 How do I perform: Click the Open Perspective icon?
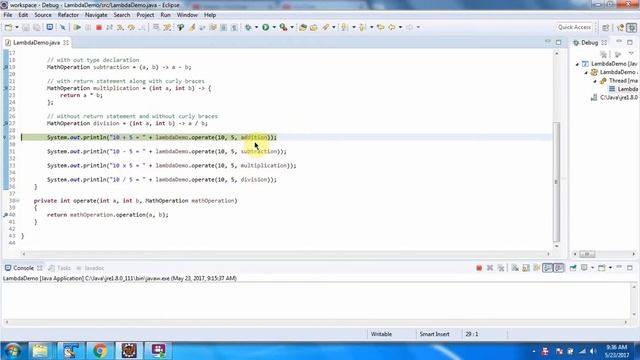point(606,27)
